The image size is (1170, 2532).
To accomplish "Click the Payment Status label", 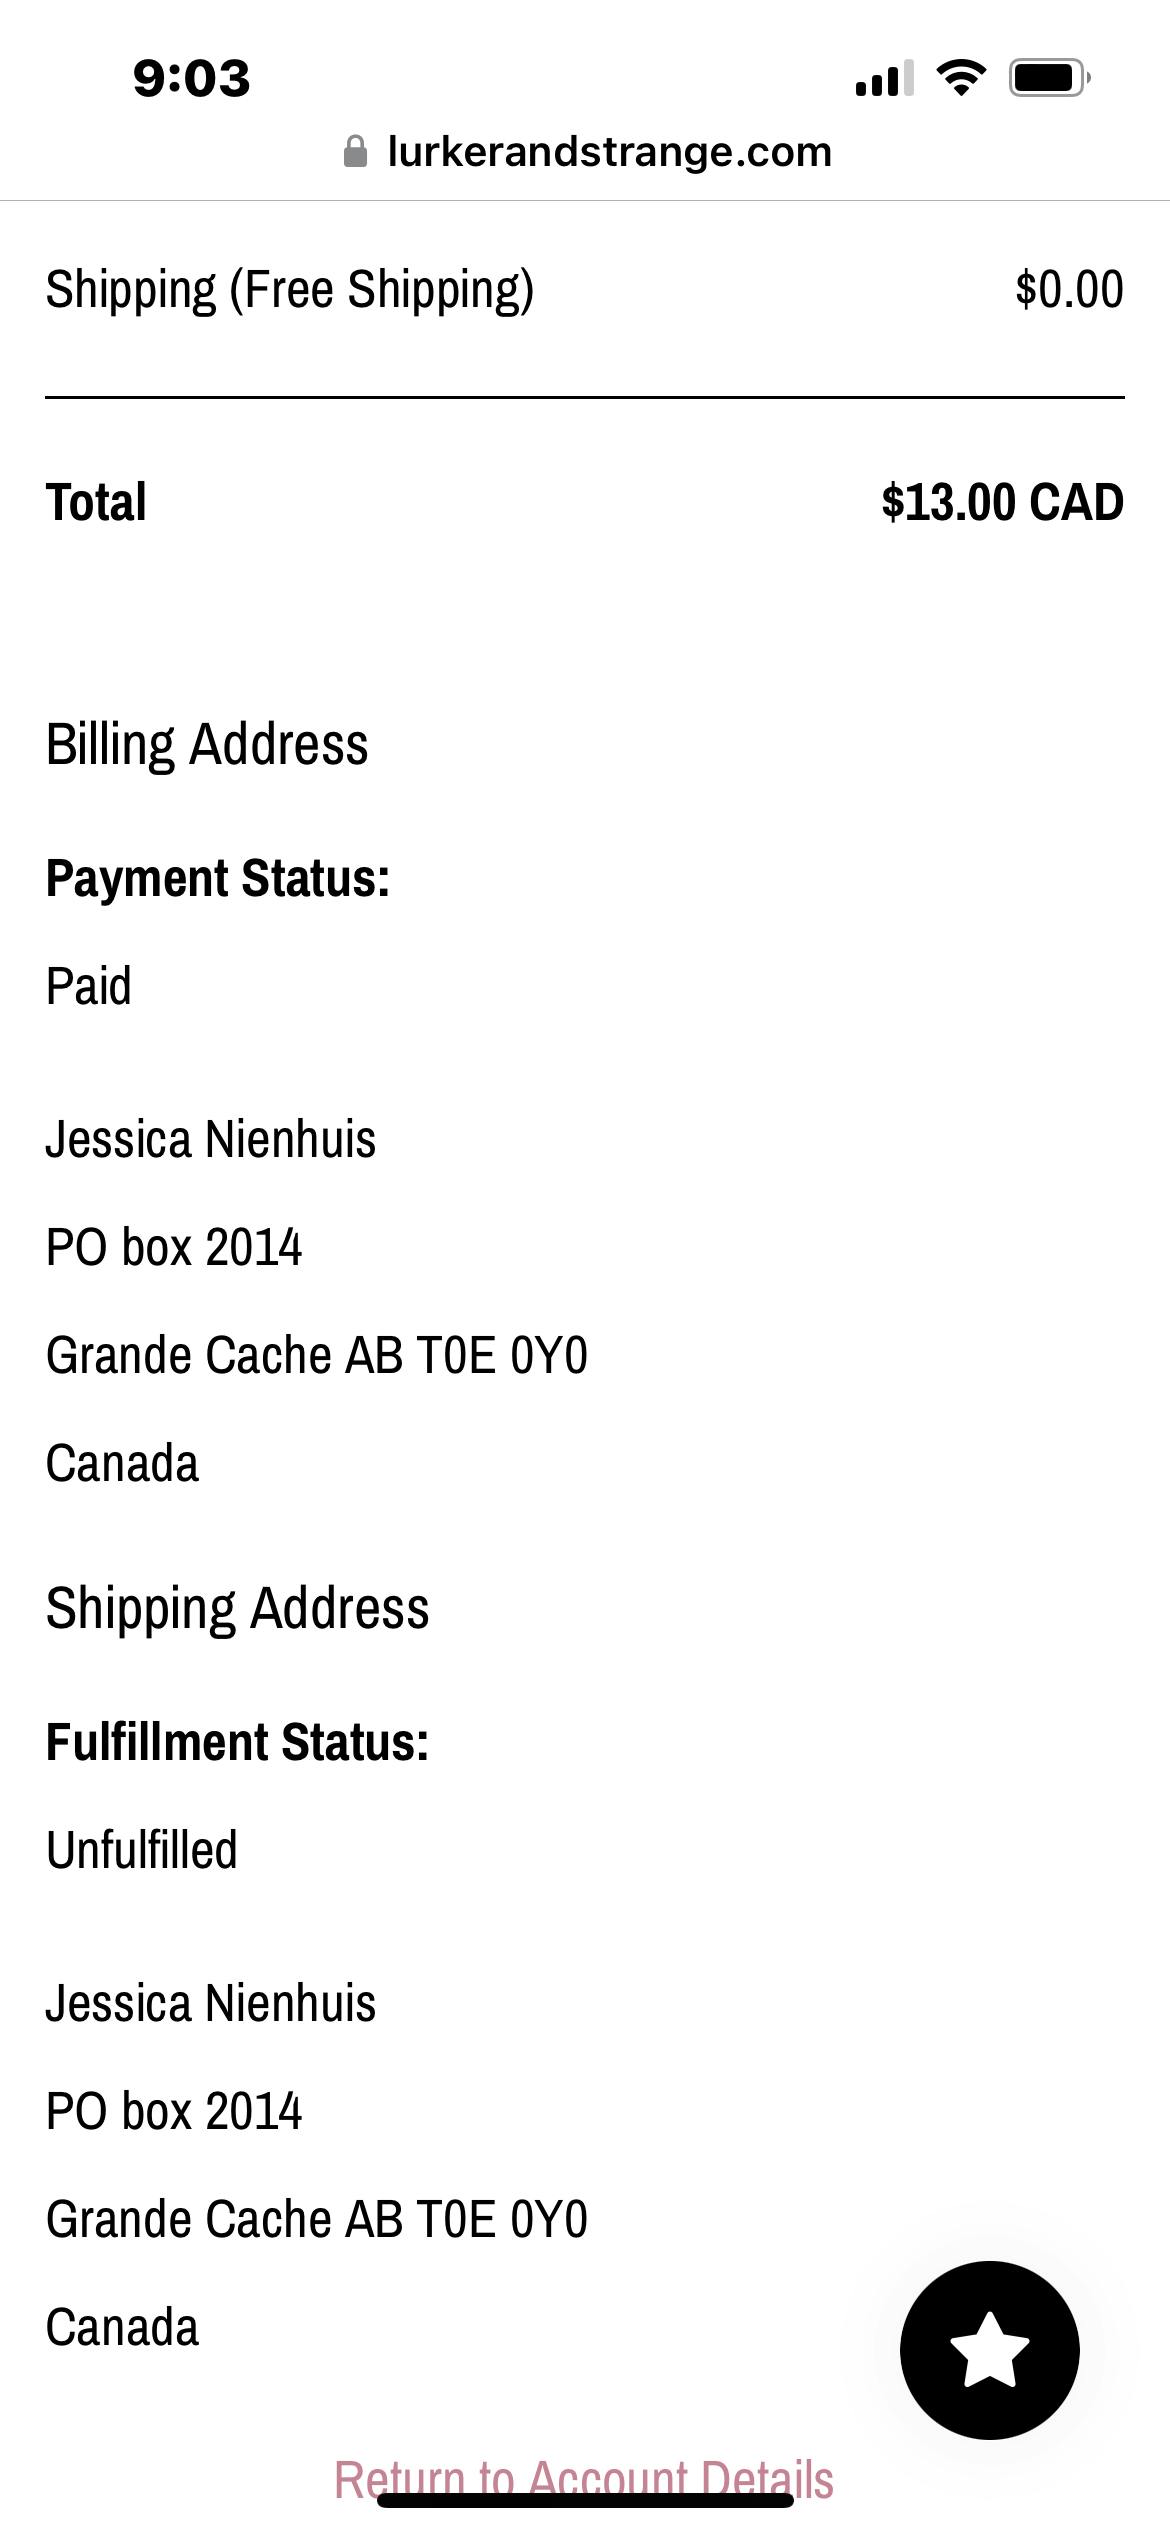I will click(x=218, y=878).
